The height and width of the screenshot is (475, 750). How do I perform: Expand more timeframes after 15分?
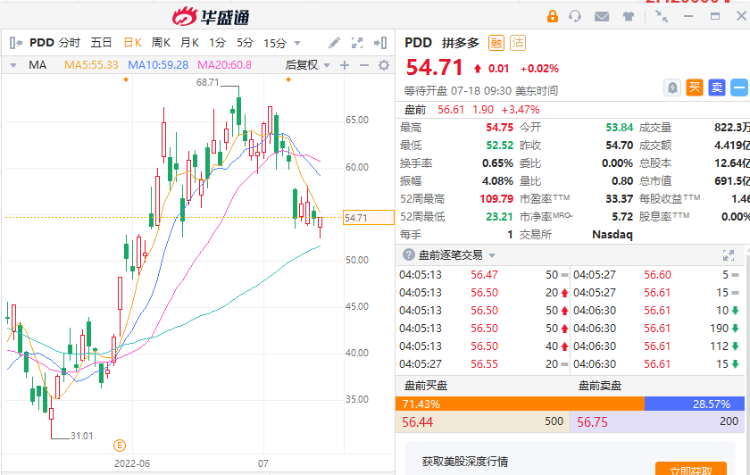(x=297, y=43)
